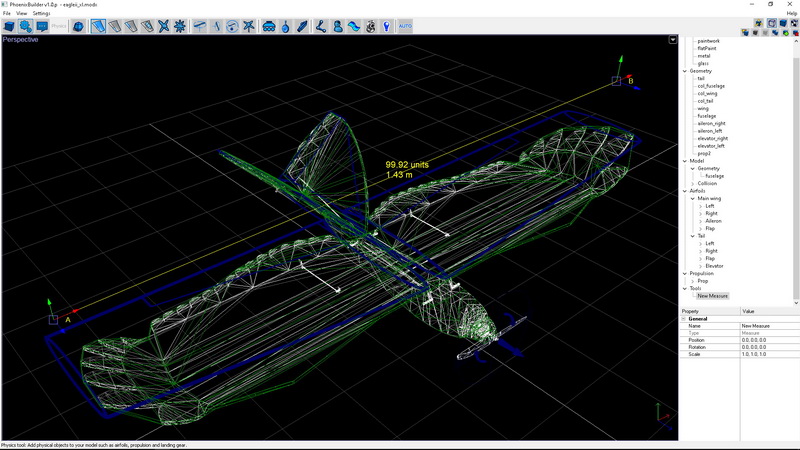Image resolution: width=800 pixels, height=450 pixels.
Task: Toggle wireframe cube view icon at top right
Action: point(772,22)
